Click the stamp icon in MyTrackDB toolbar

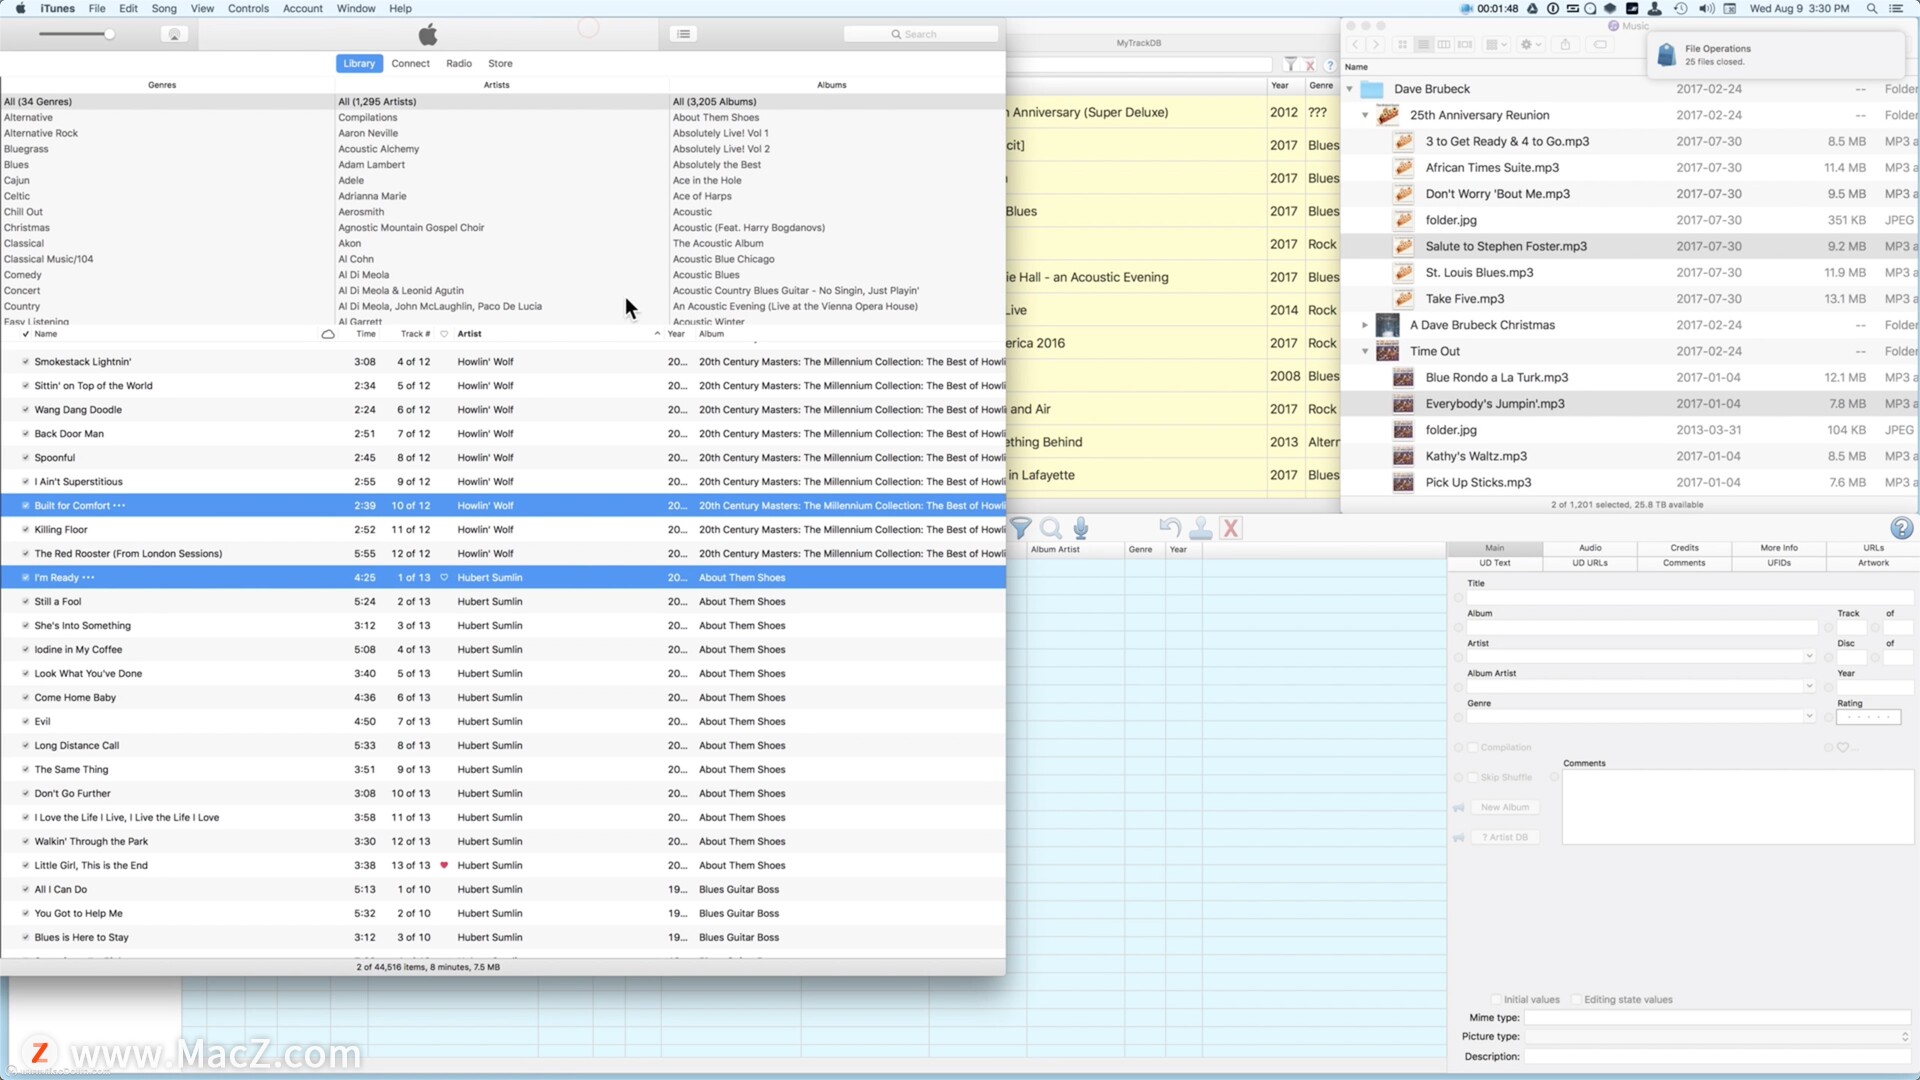point(1201,528)
